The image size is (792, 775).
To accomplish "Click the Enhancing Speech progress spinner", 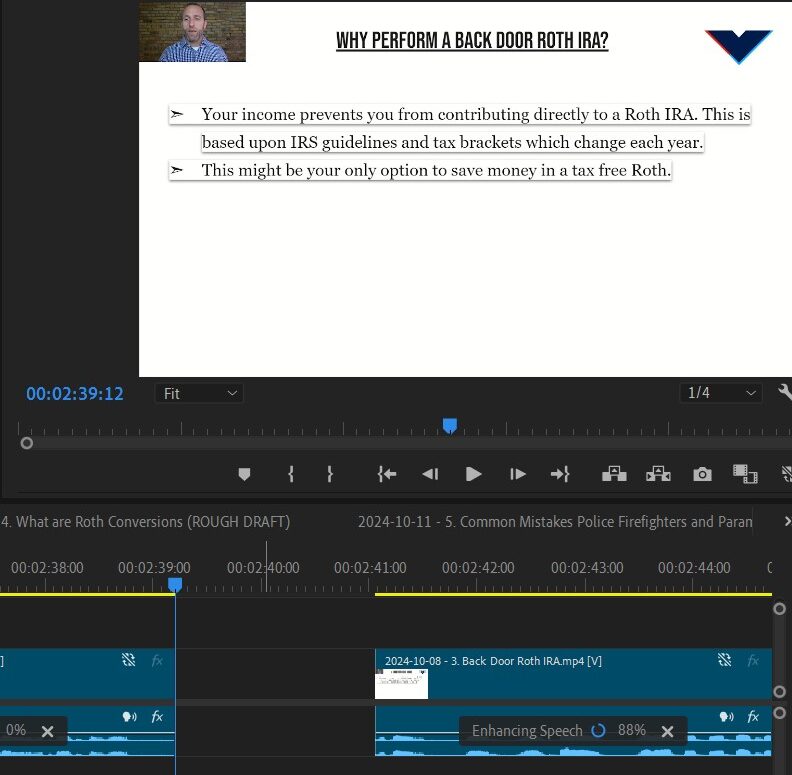I will 598,731.
